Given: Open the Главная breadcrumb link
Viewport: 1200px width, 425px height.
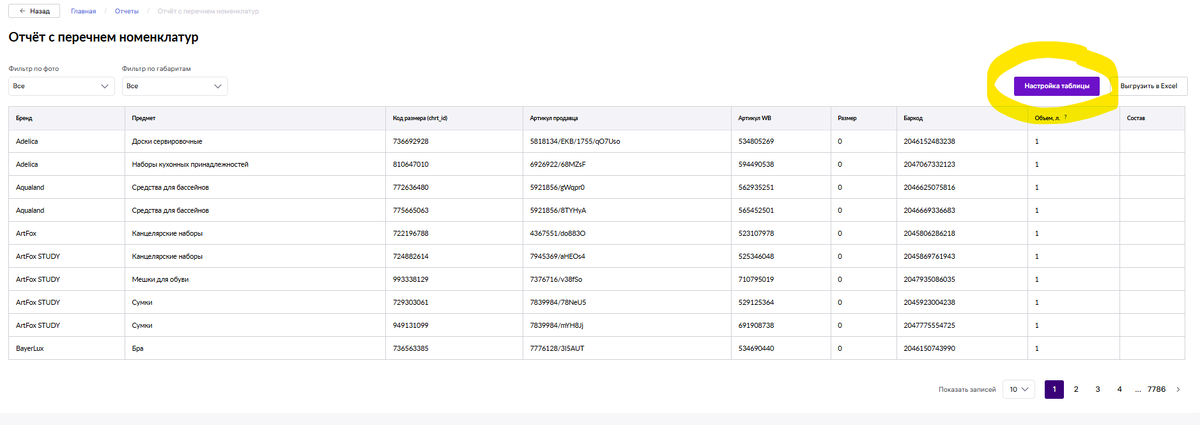Looking at the screenshot, I should pos(82,10).
